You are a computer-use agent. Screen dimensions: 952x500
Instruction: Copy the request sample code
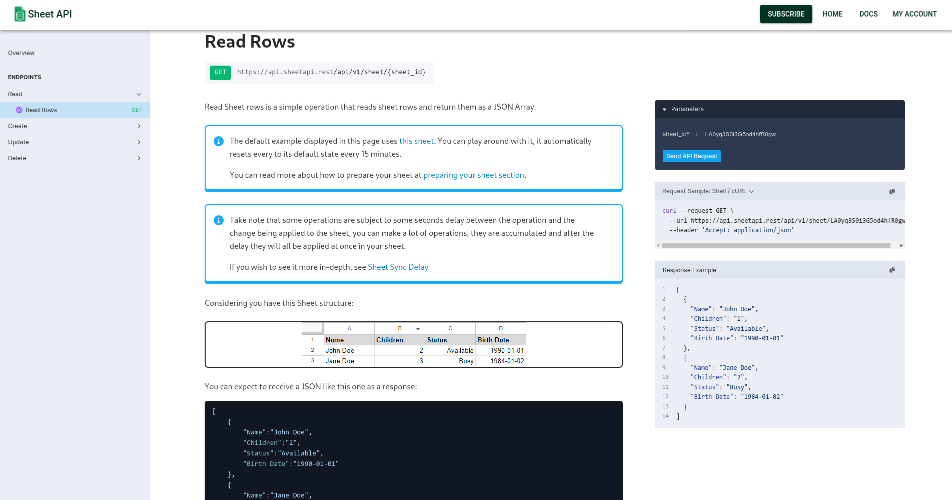pyautogui.click(x=892, y=191)
